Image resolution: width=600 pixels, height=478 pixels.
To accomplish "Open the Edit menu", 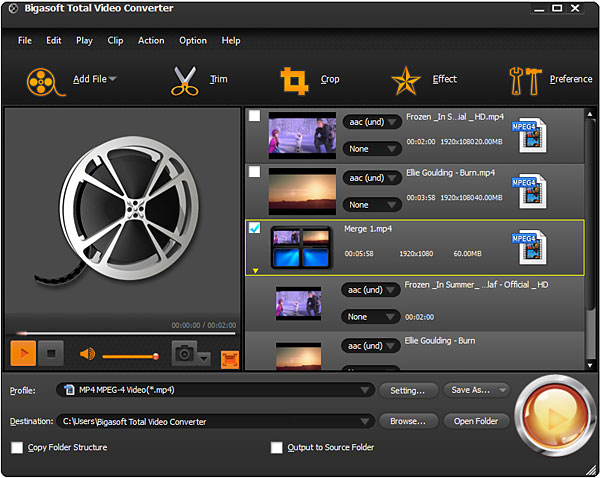I will 54,41.
